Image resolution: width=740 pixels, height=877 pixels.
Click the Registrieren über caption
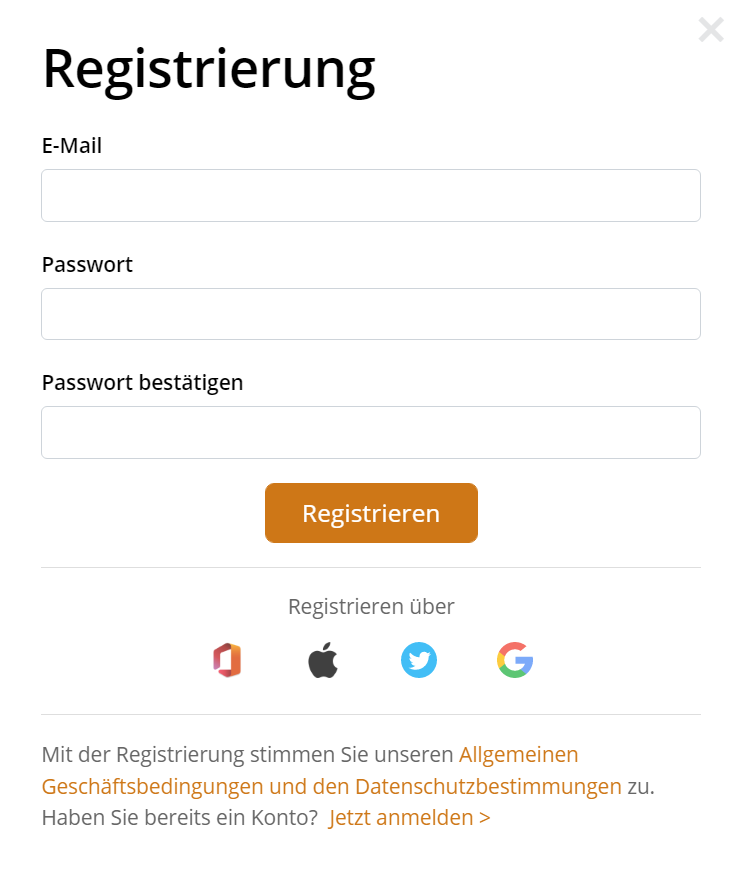pos(371,606)
